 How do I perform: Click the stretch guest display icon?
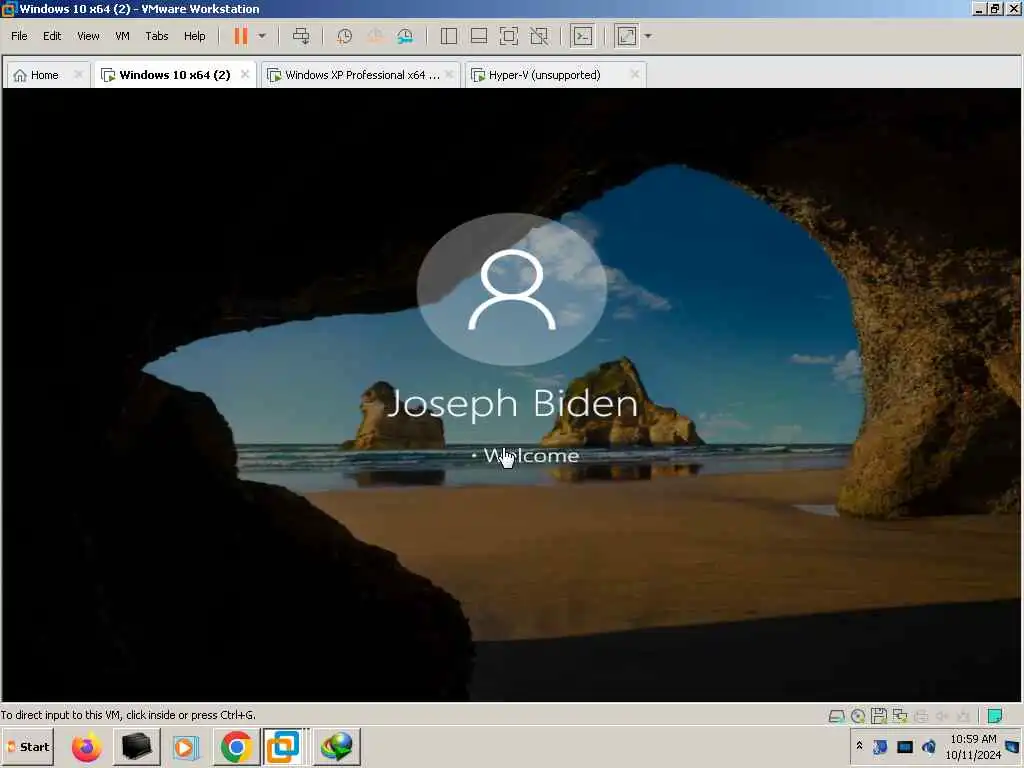(x=626, y=36)
